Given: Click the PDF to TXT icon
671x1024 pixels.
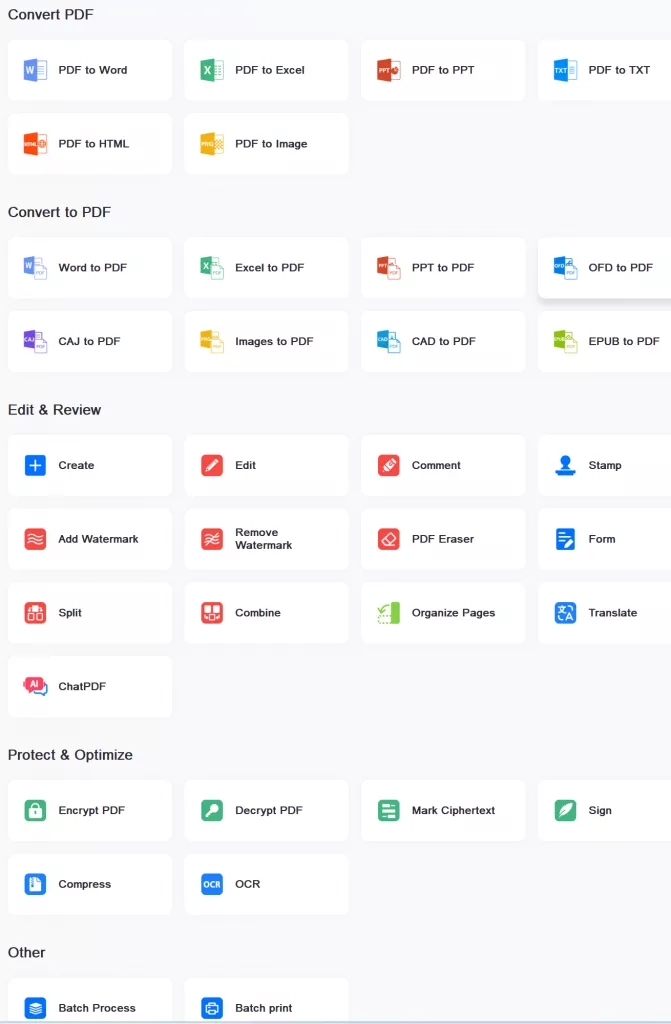Looking at the screenshot, I should [565, 70].
